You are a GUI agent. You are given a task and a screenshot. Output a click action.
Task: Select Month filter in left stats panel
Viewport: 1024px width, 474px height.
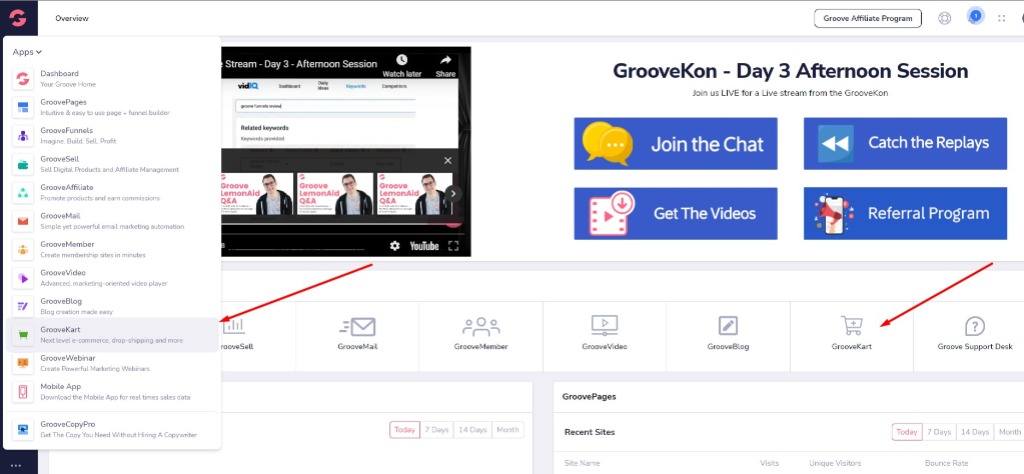(x=507, y=430)
